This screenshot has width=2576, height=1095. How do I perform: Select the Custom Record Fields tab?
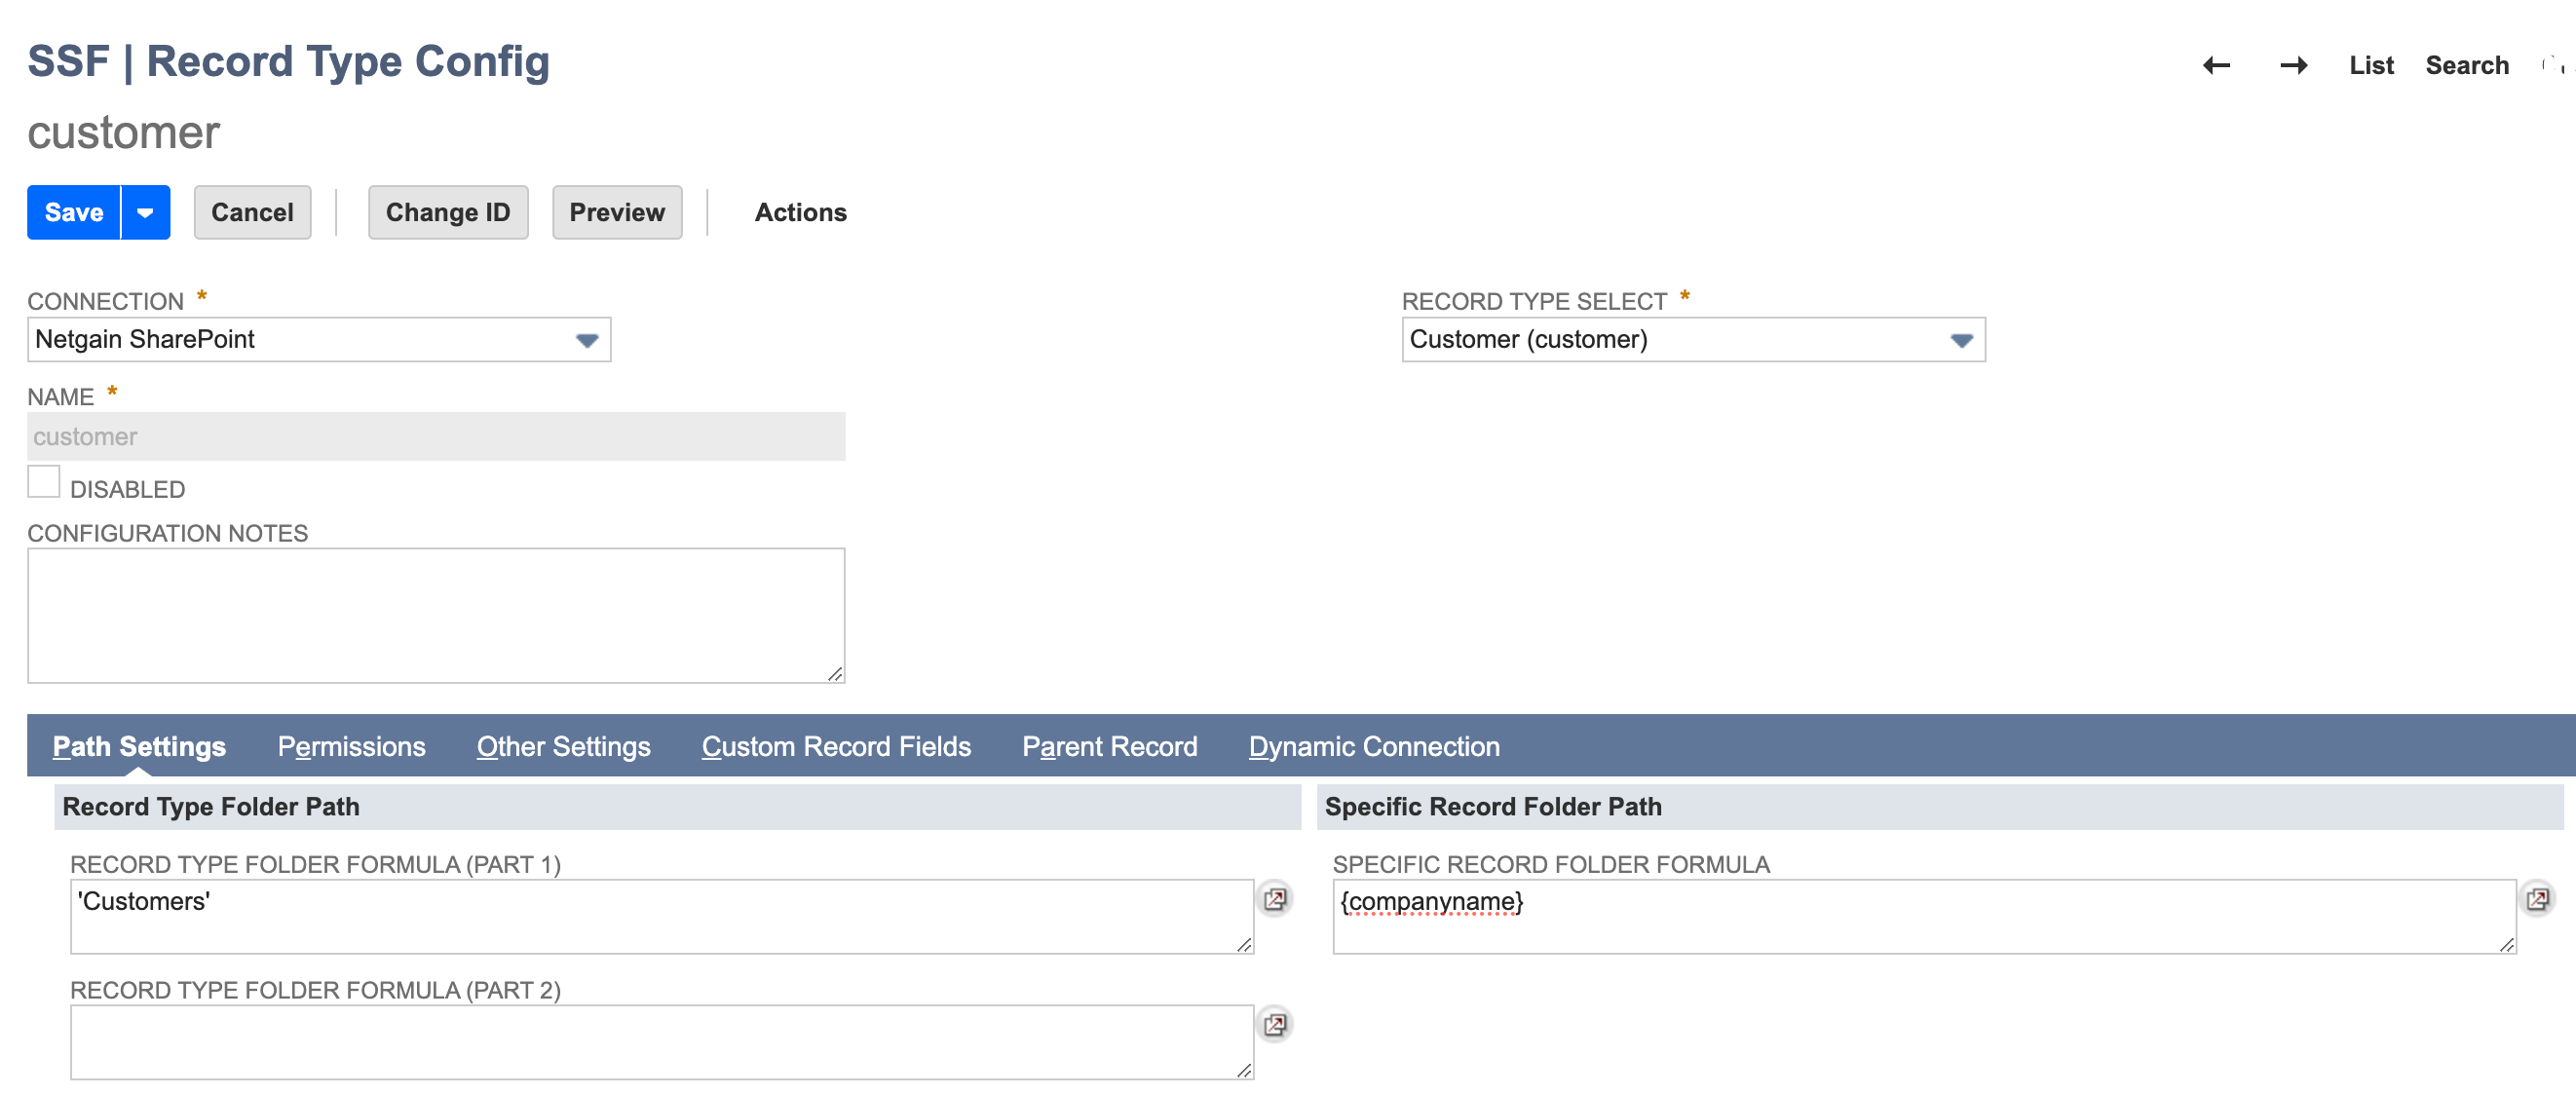pos(836,746)
